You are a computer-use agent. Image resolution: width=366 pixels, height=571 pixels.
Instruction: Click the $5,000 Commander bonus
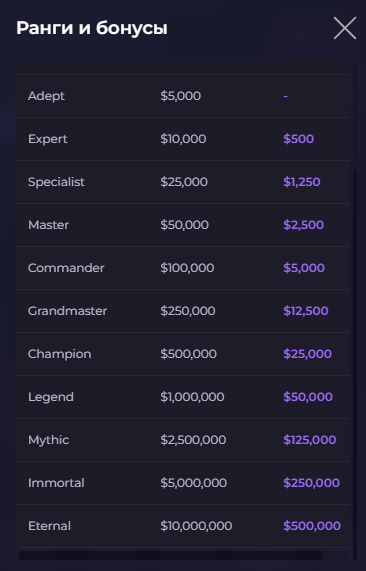pos(304,268)
